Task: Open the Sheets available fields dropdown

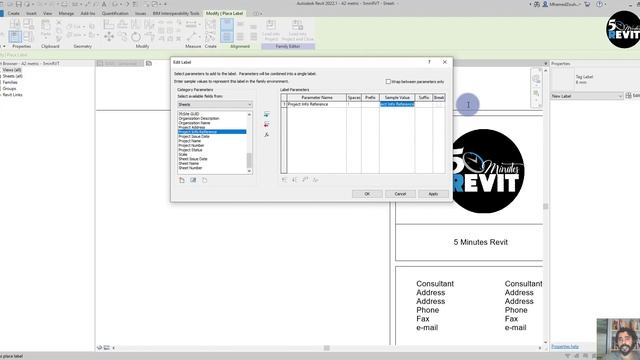Action: (x=215, y=104)
